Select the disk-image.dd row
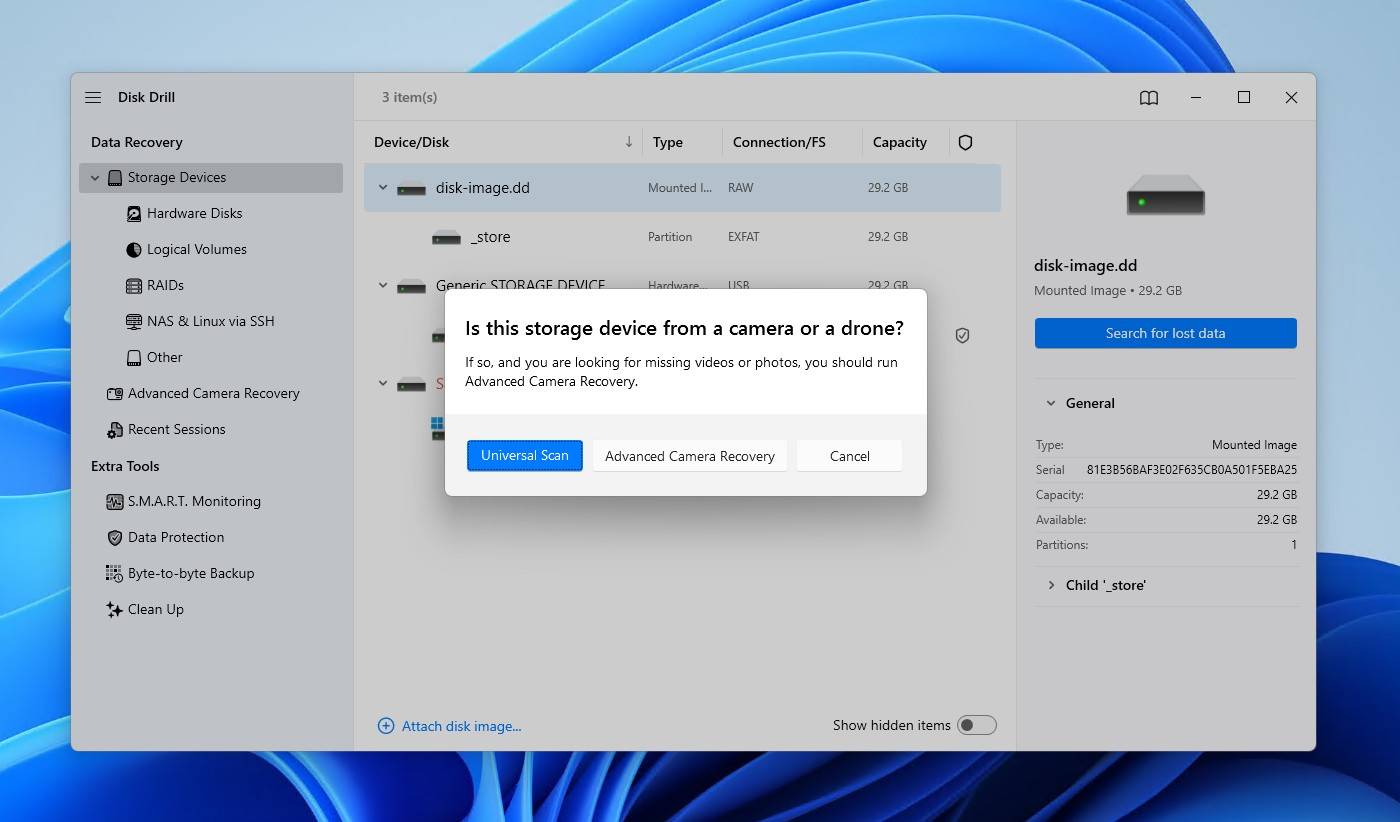The width and height of the screenshot is (1400, 822). pos(682,188)
